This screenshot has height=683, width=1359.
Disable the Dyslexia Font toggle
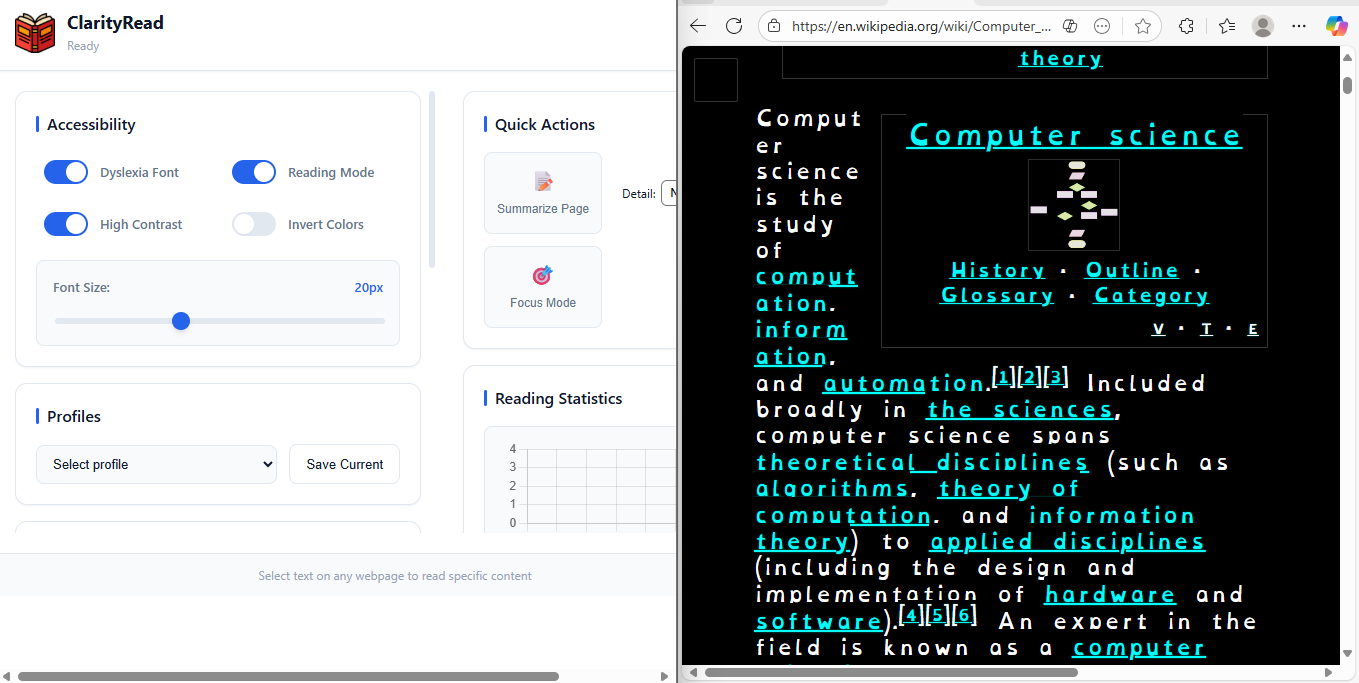click(66, 172)
